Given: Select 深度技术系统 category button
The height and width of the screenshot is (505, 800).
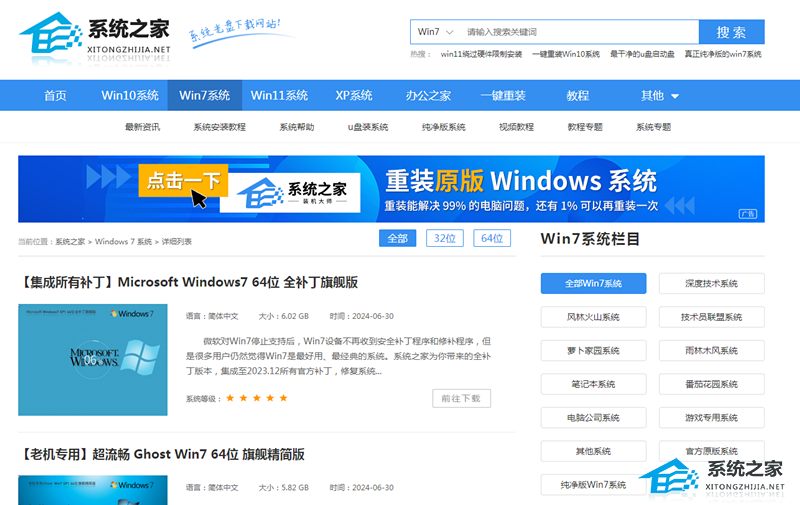Looking at the screenshot, I should coord(711,284).
